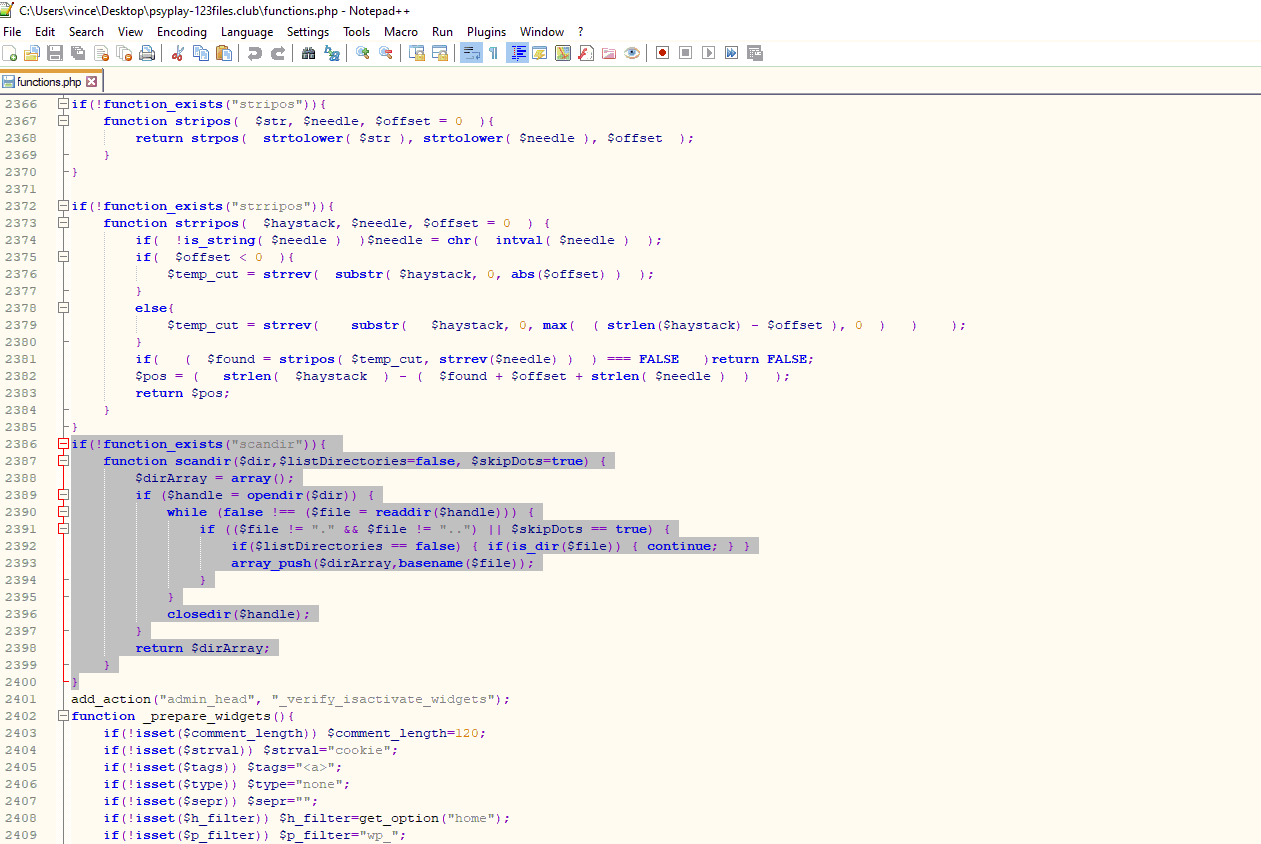1261x844 pixels.
Task: Collapse the strripos function fold at line 2373
Action: (63, 223)
